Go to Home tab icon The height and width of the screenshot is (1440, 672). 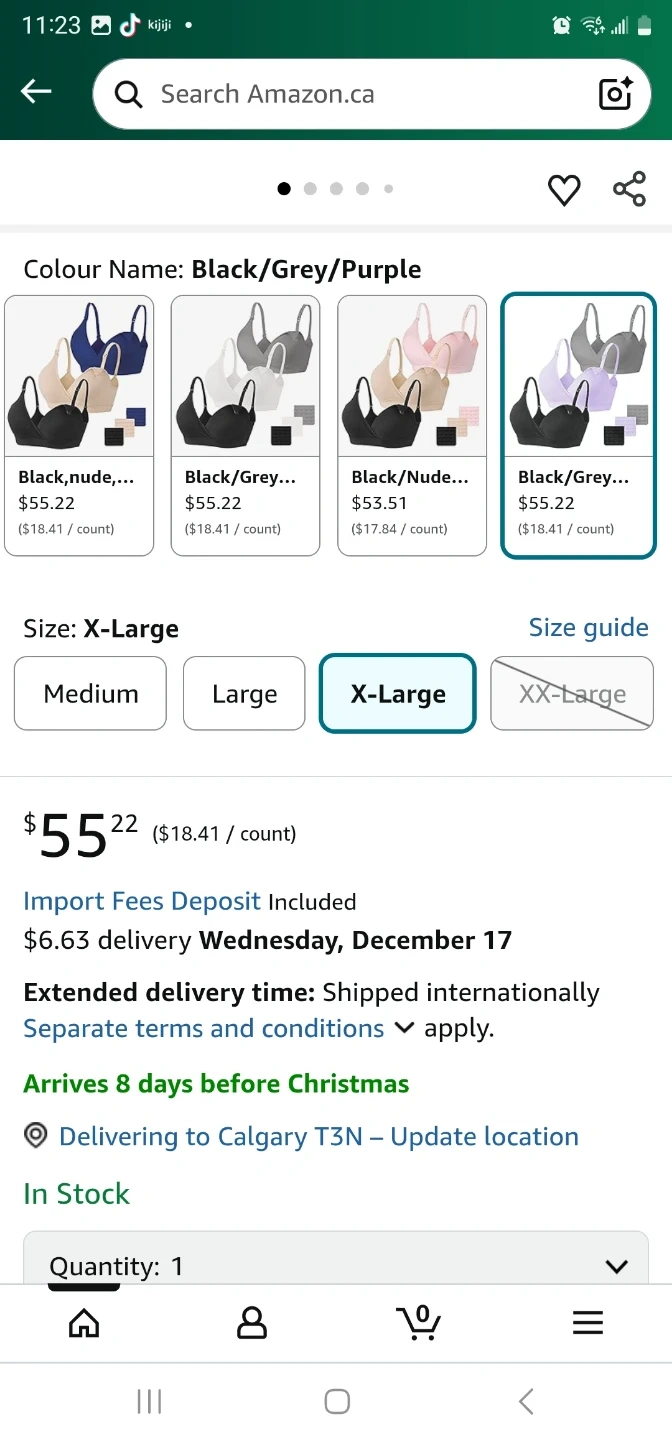(84, 1323)
